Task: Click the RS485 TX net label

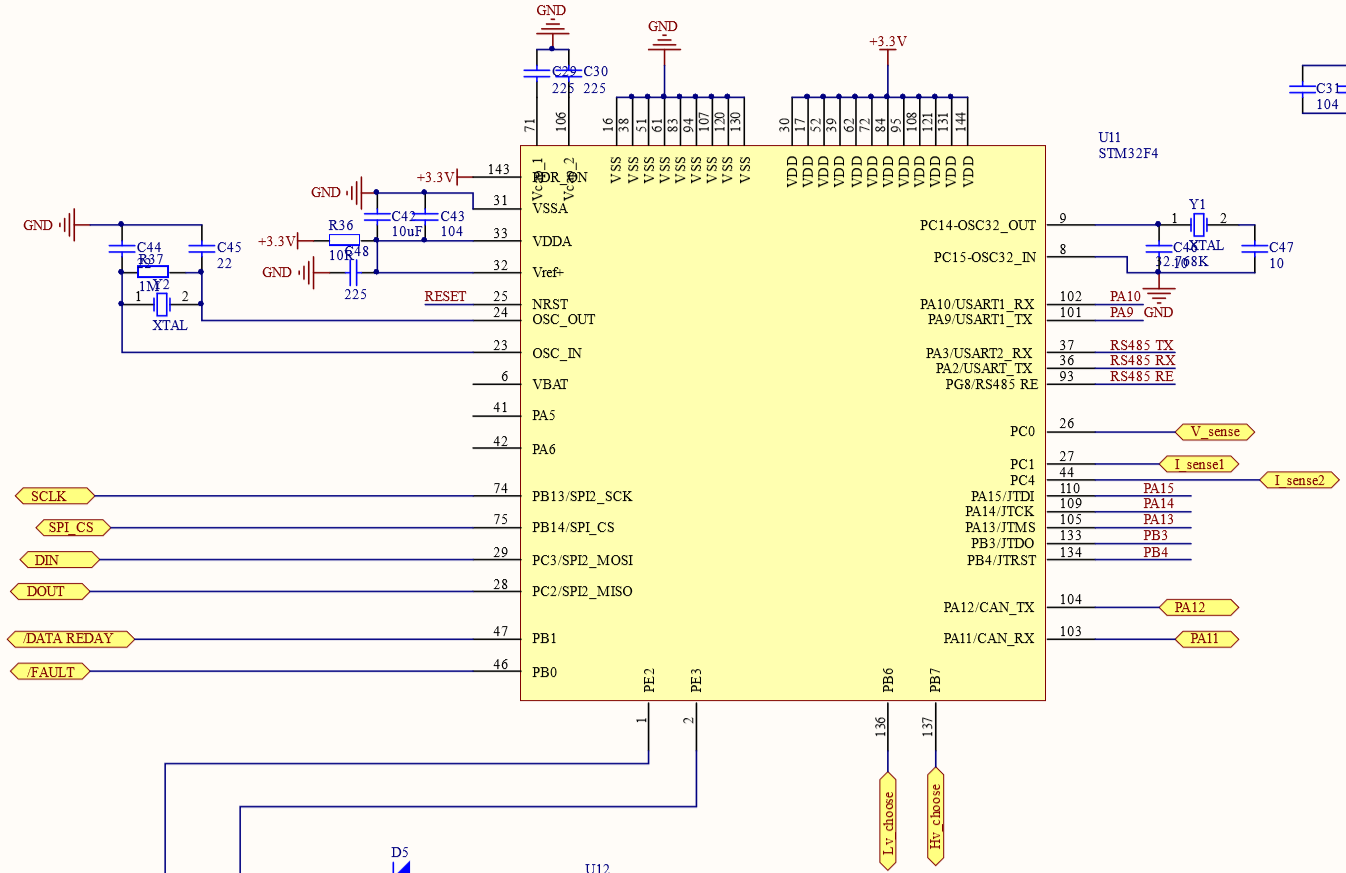Action: 1142,345
